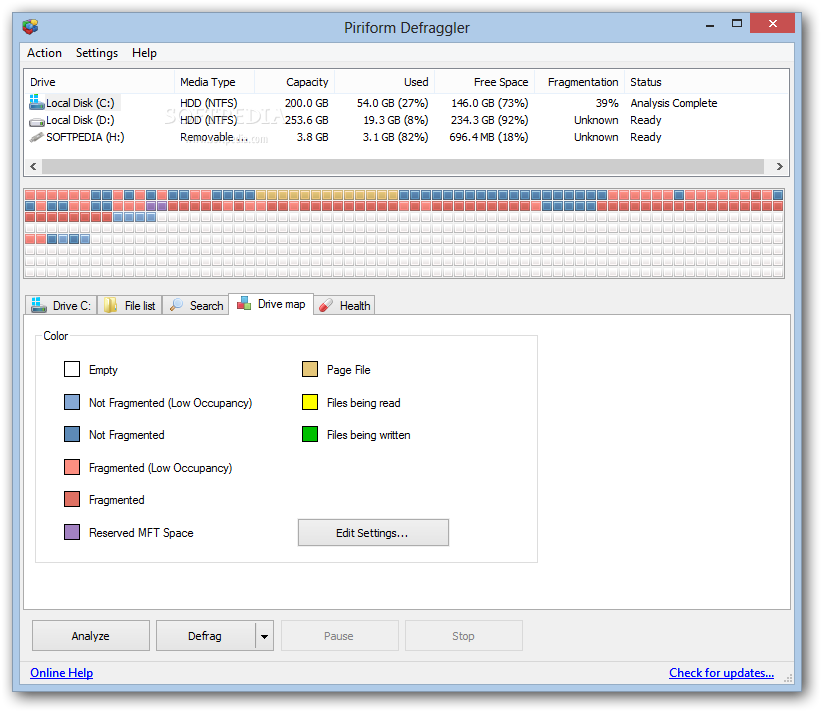Click the Pause button
The width and height of the screenshot is (822, 712).
(x=339, y=636)
